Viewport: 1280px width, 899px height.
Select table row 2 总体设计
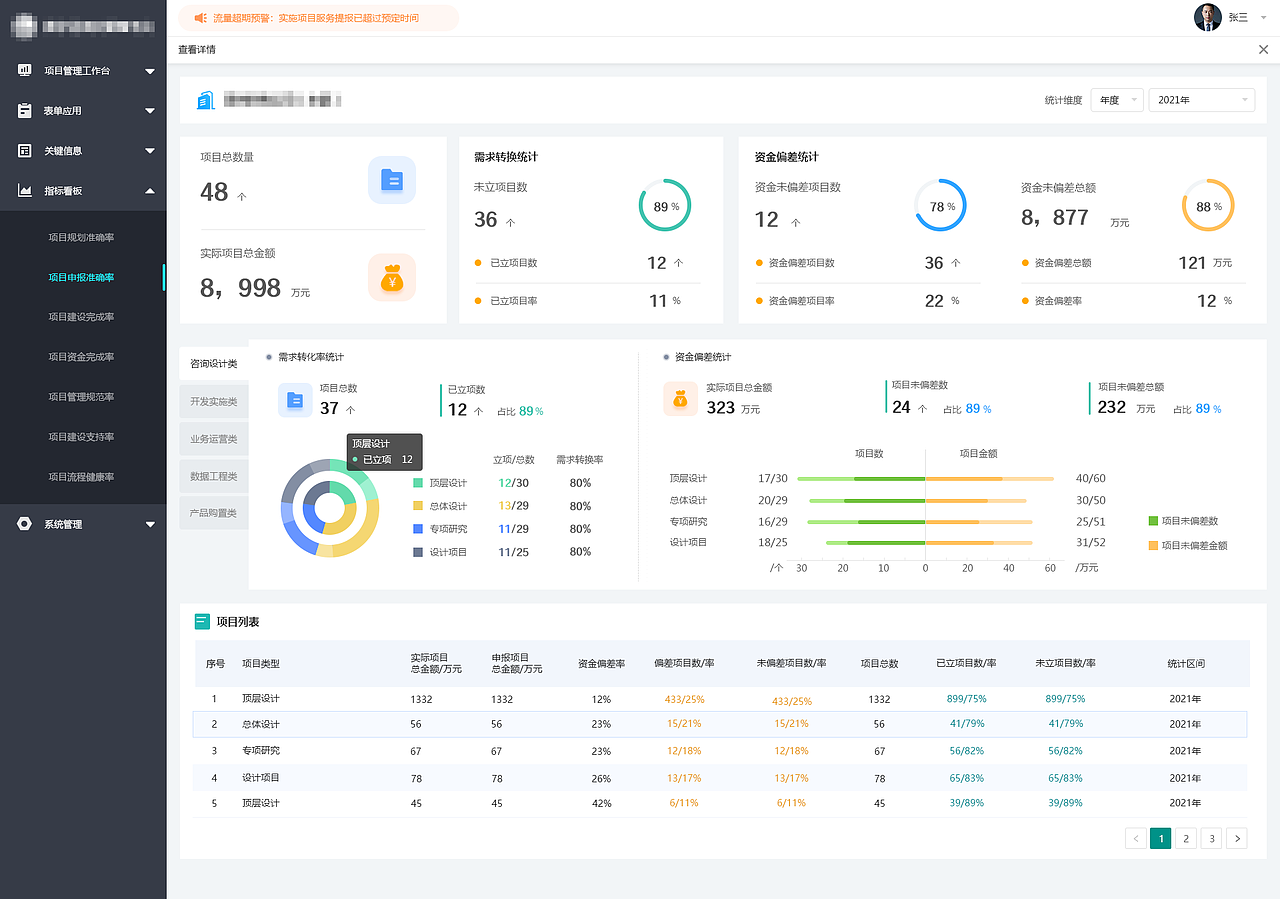coord(720,724)
